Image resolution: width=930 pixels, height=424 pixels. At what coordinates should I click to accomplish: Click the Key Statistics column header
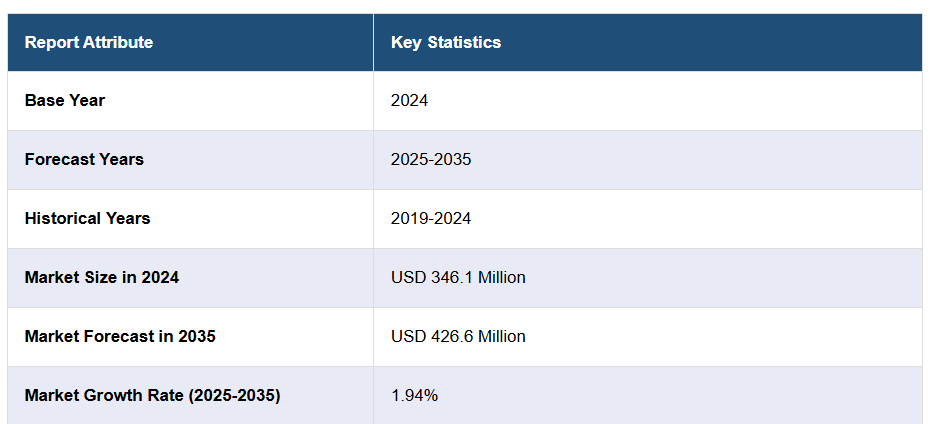coord(446,42)
